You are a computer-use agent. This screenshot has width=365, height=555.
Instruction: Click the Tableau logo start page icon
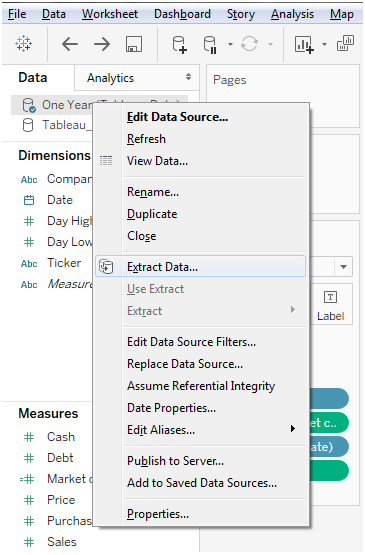[24, 44]
